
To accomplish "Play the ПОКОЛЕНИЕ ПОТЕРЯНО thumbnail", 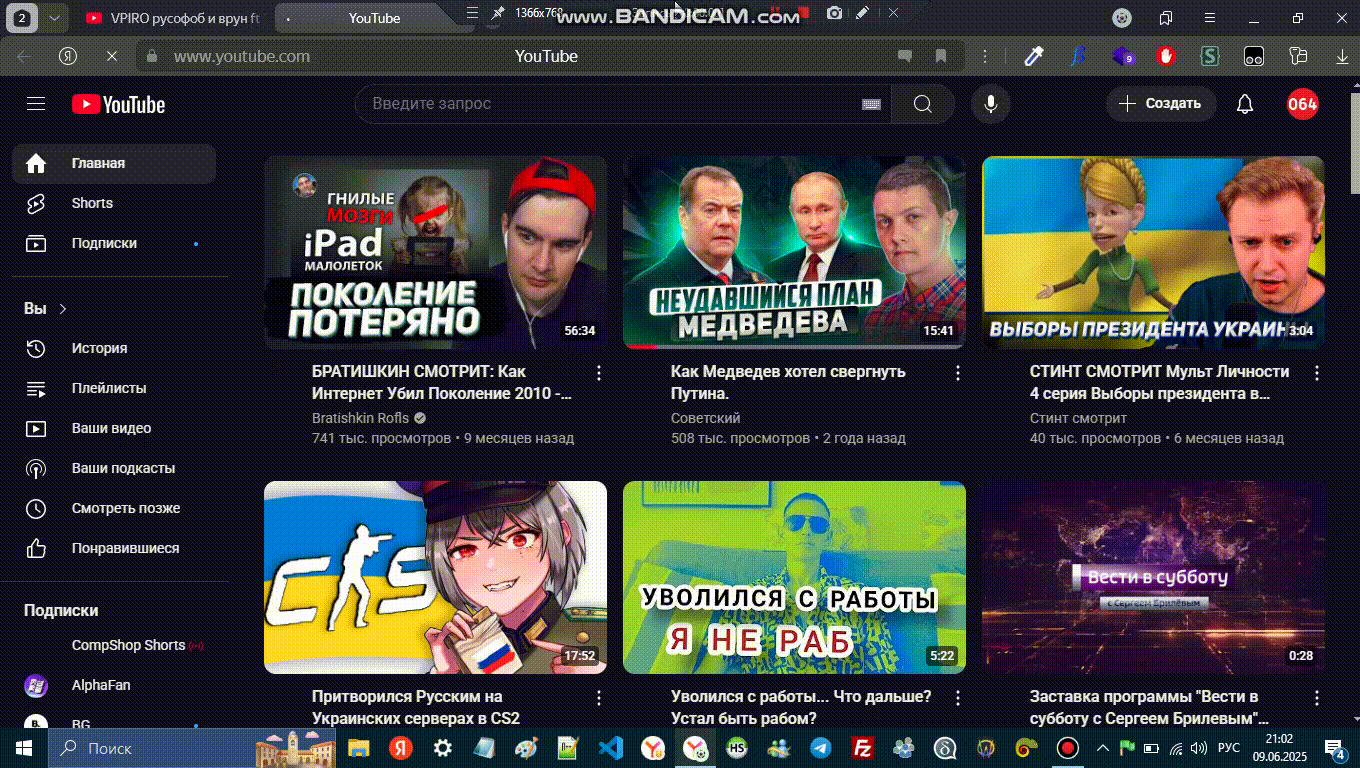I will [x=435, y=252].
